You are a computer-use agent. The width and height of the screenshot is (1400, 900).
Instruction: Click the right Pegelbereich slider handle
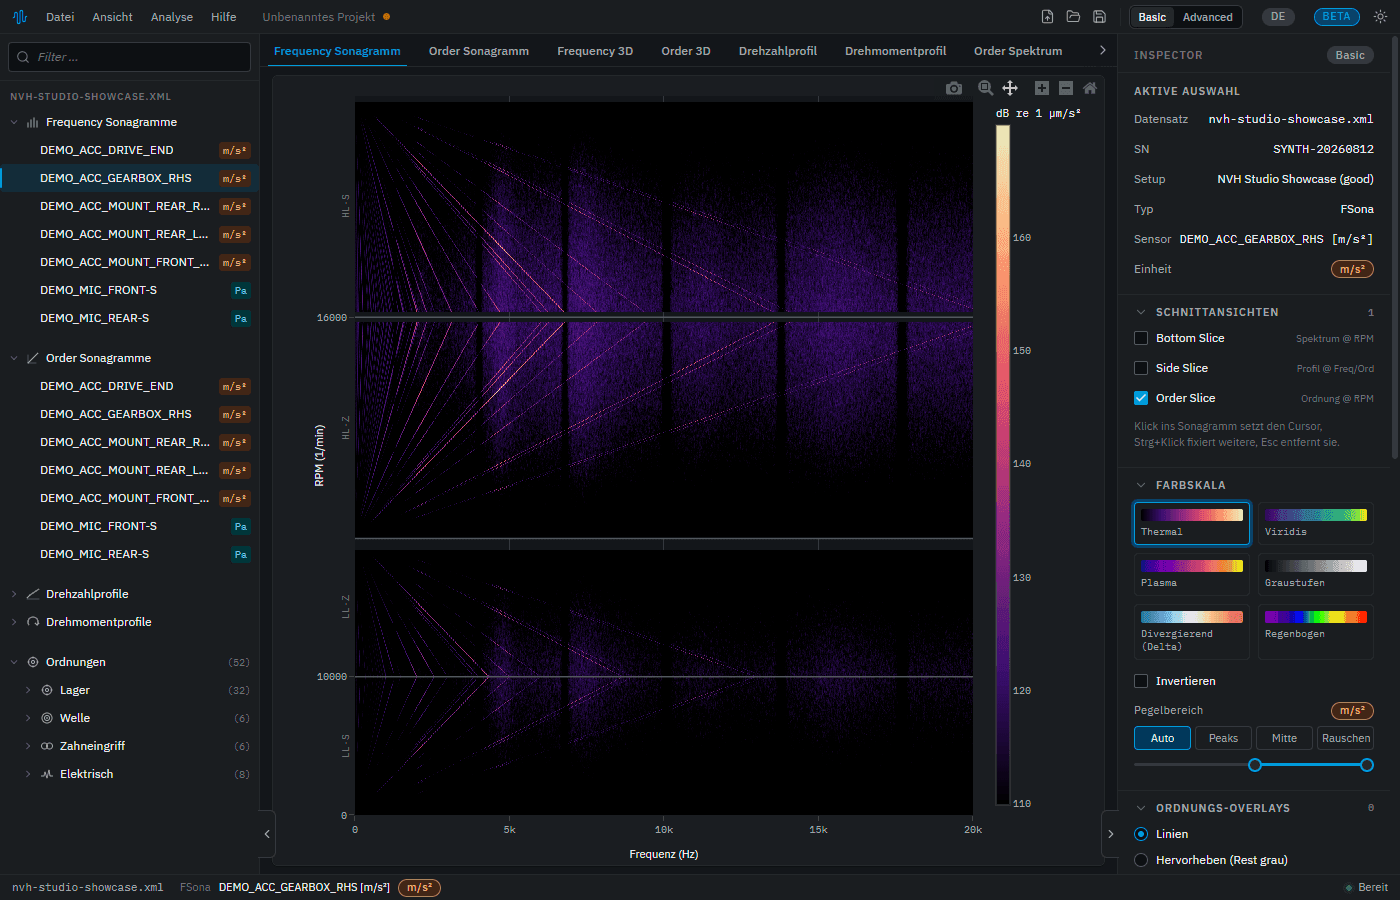point(1367,765)
